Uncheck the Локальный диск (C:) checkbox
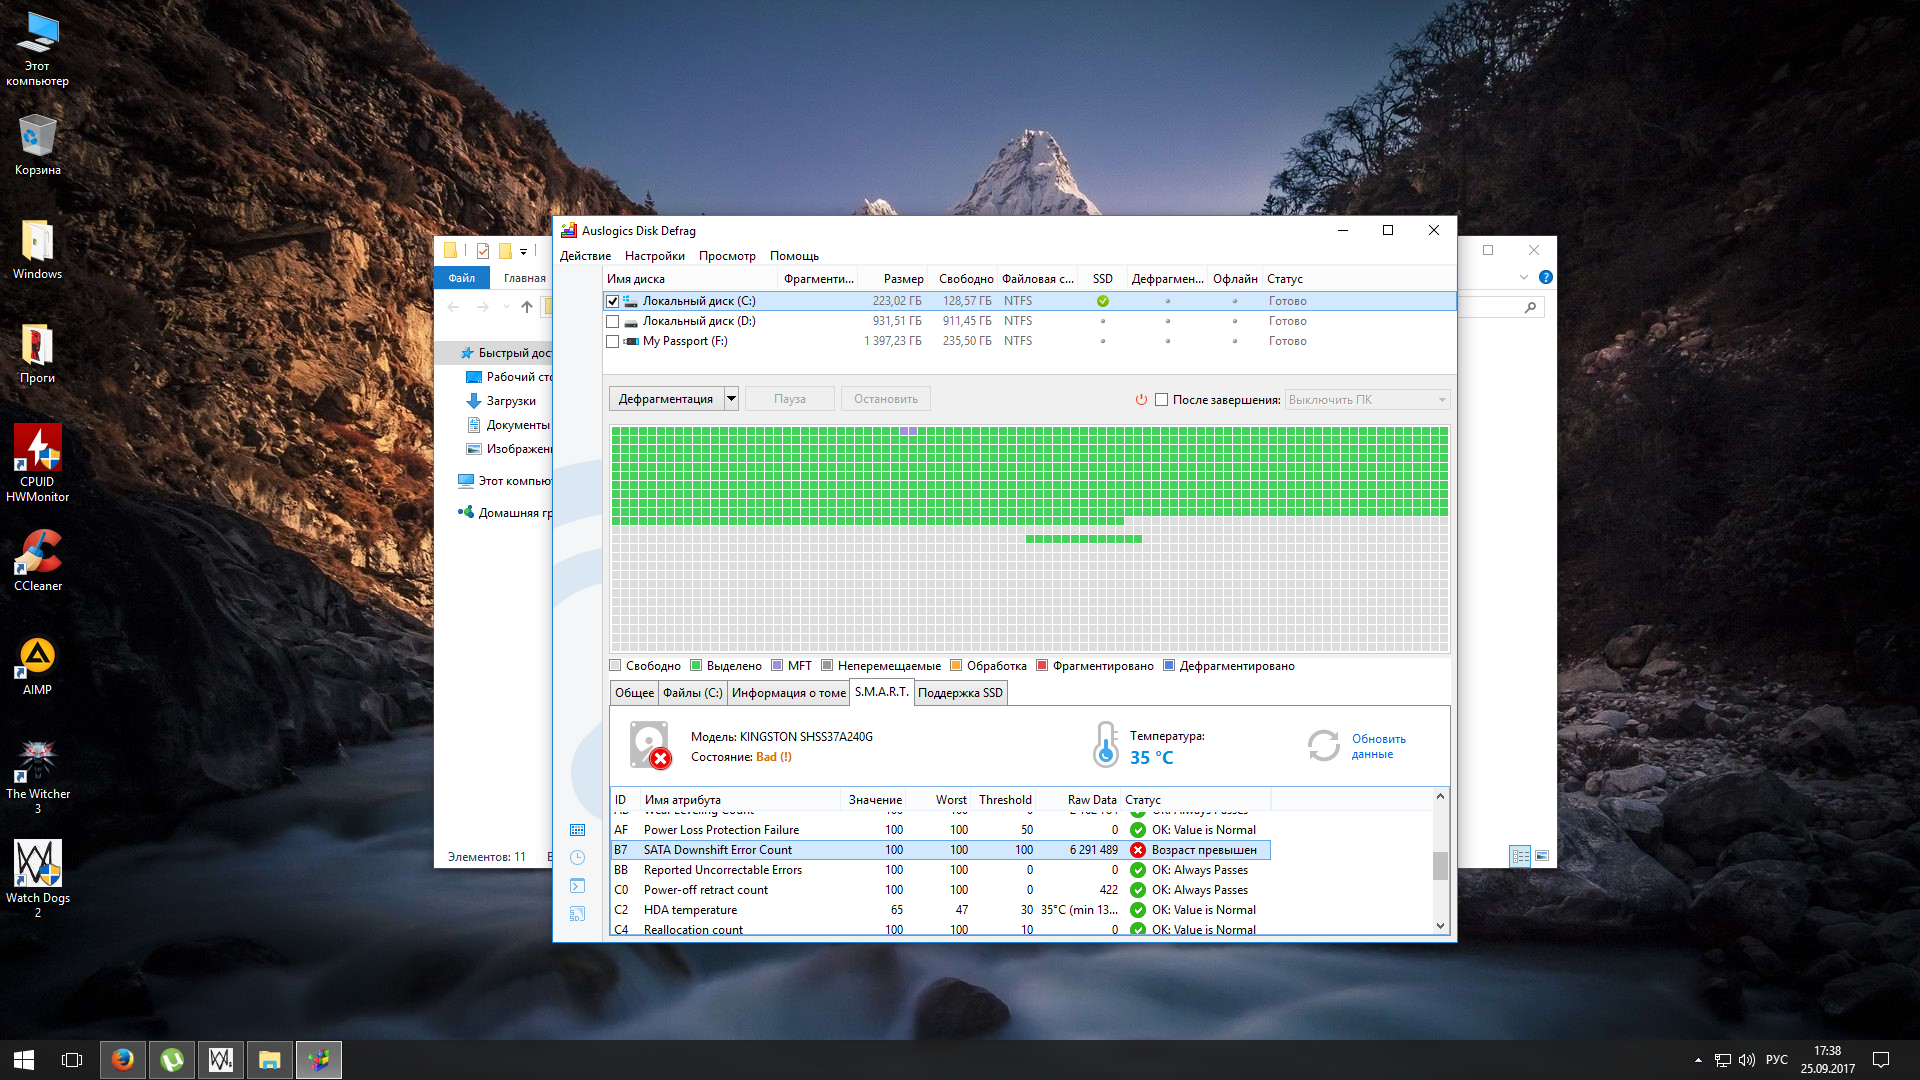 point(613,301)
